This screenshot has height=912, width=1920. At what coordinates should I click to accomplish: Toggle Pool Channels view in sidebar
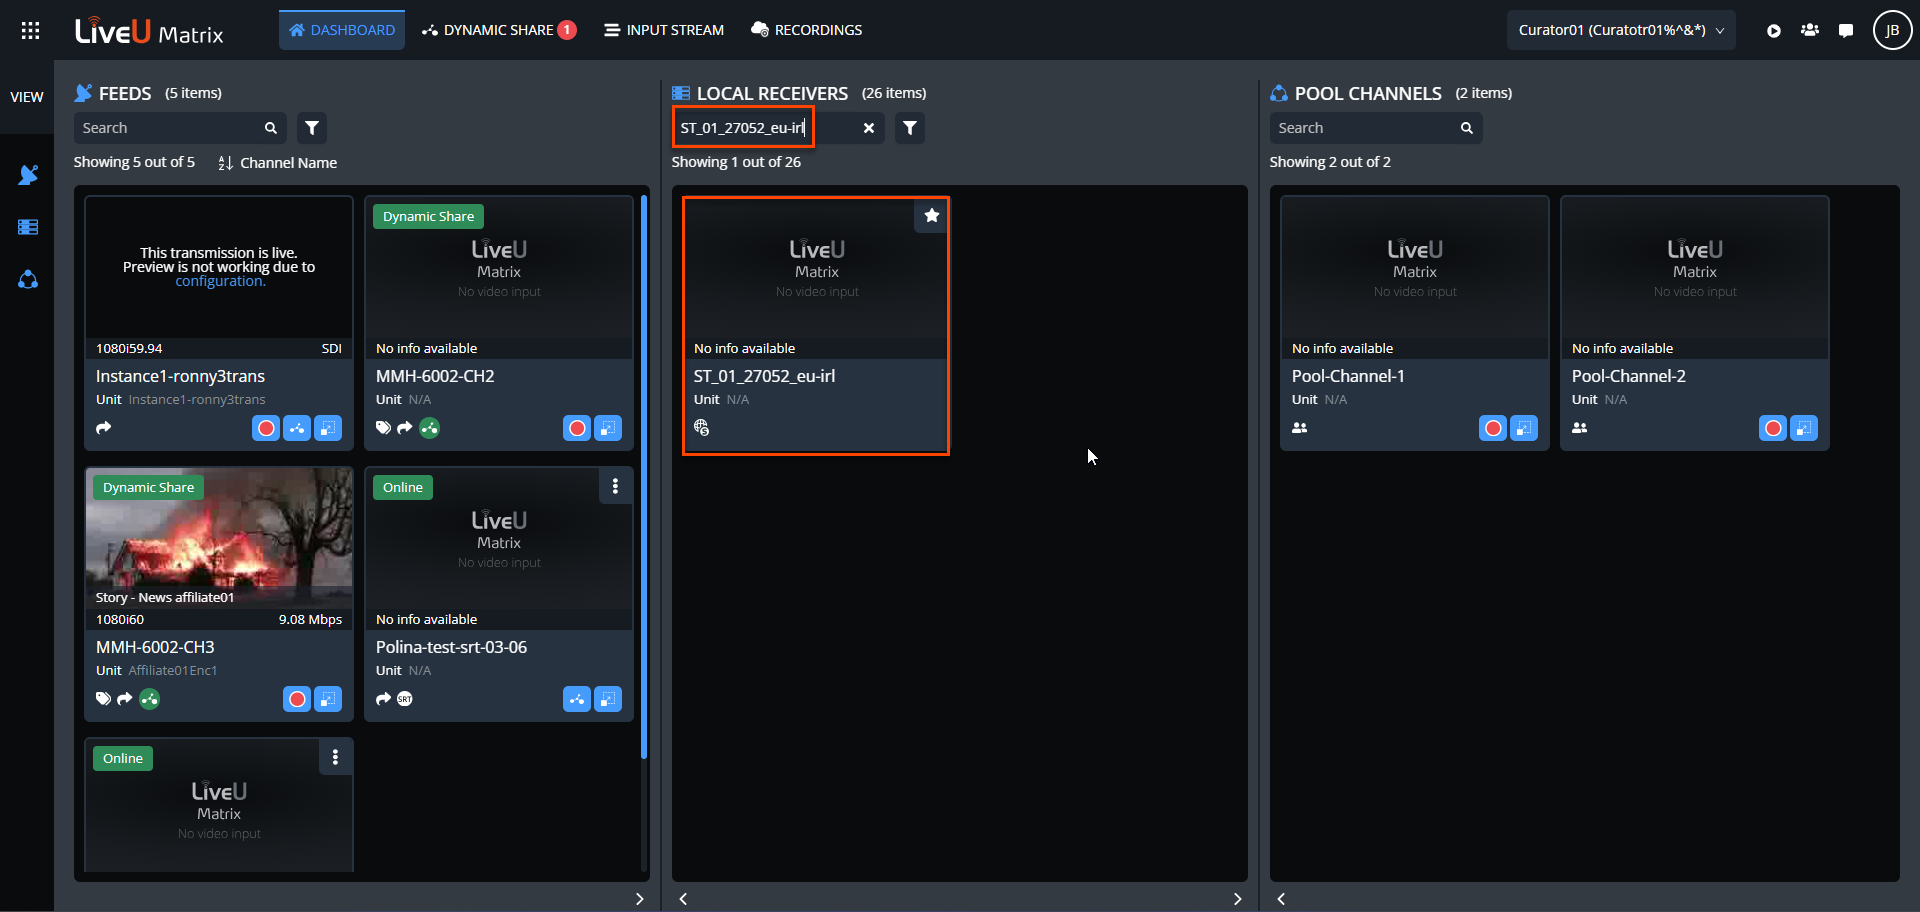(28, 279)
